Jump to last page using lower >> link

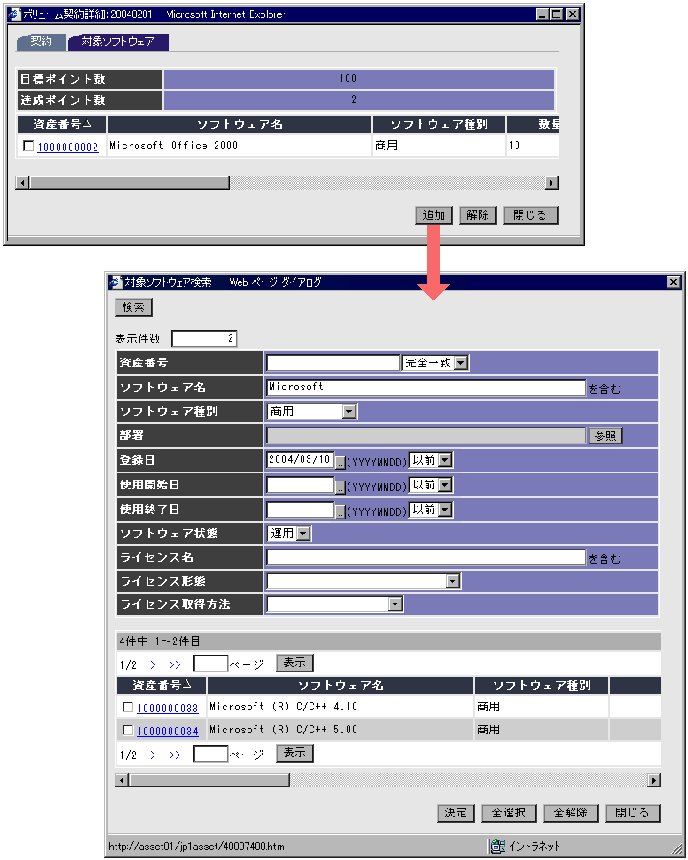pos(174,755)
